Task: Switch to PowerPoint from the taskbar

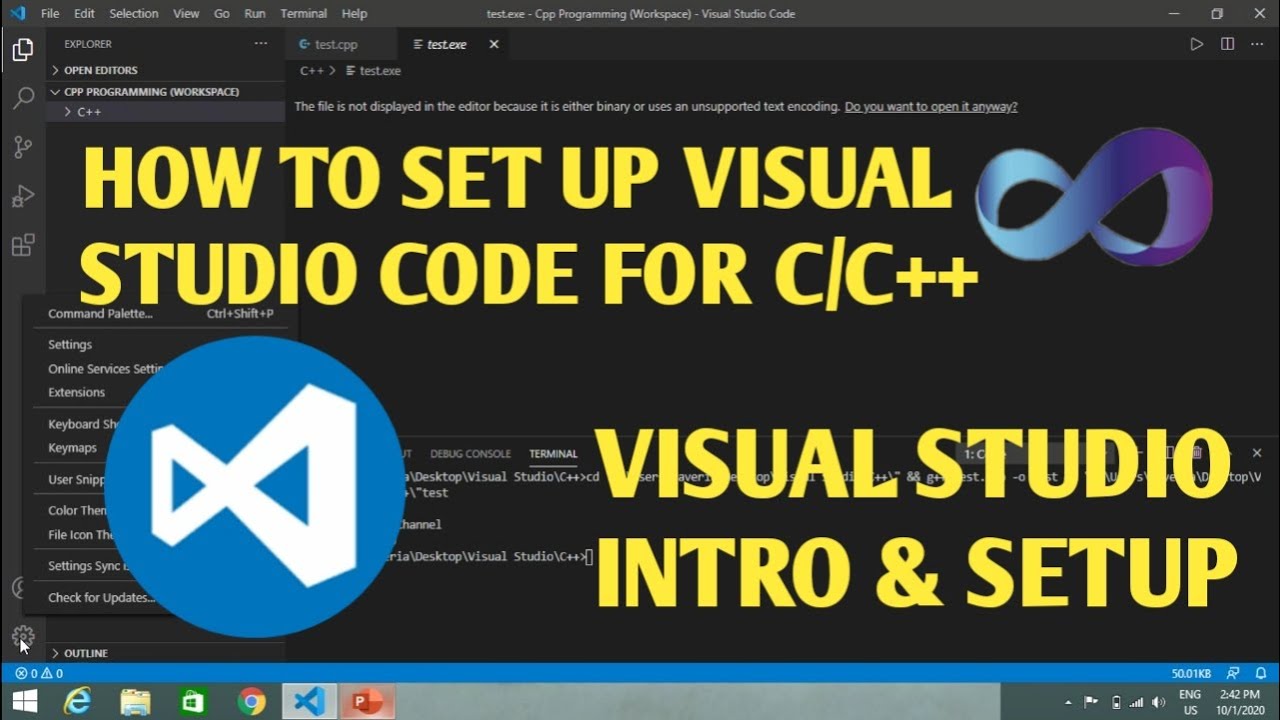Action: 367,701
